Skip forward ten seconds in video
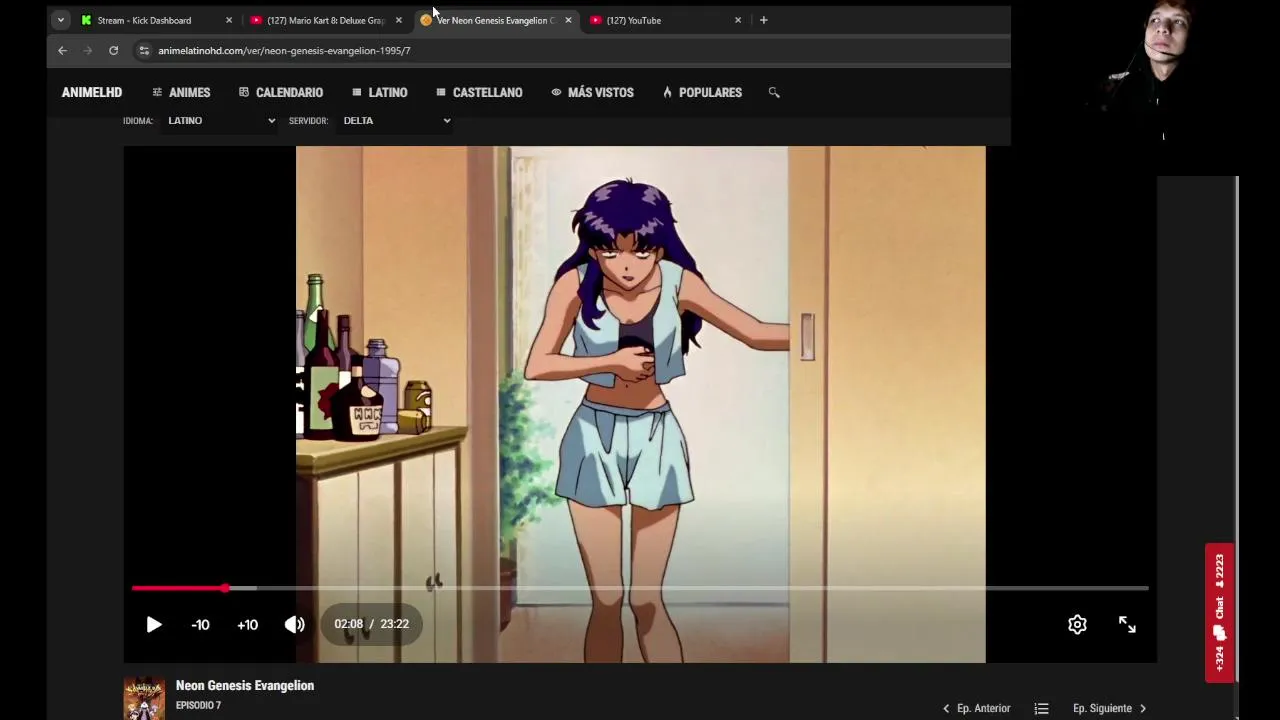Screen dimensions: 1280x720 pos(247,624)
